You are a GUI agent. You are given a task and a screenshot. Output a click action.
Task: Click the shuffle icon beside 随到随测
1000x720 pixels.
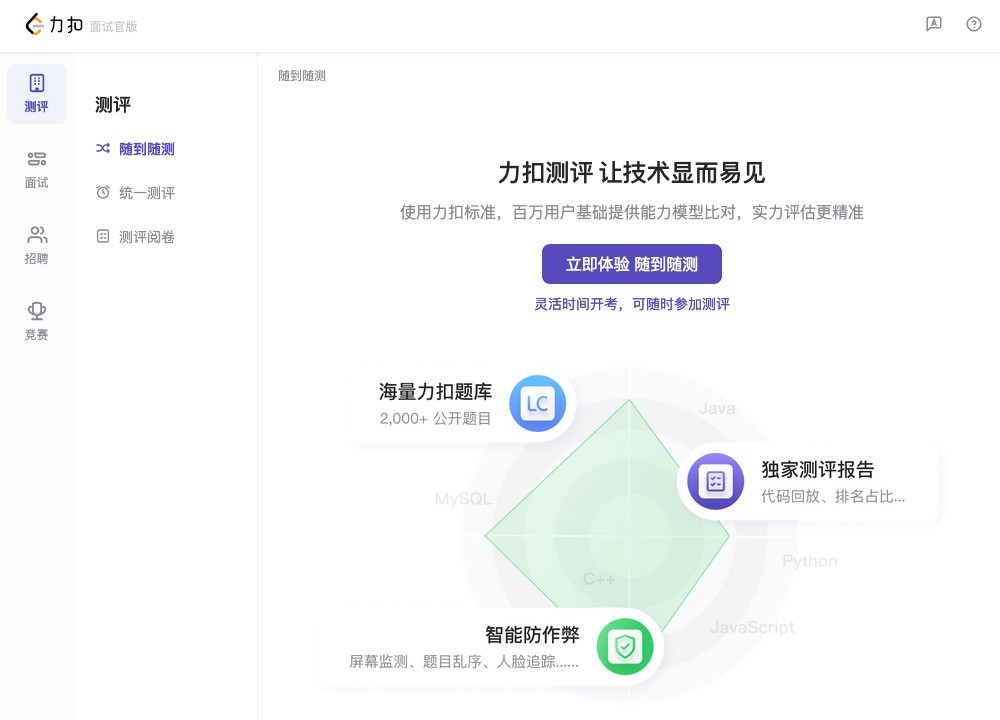point(103,148)
